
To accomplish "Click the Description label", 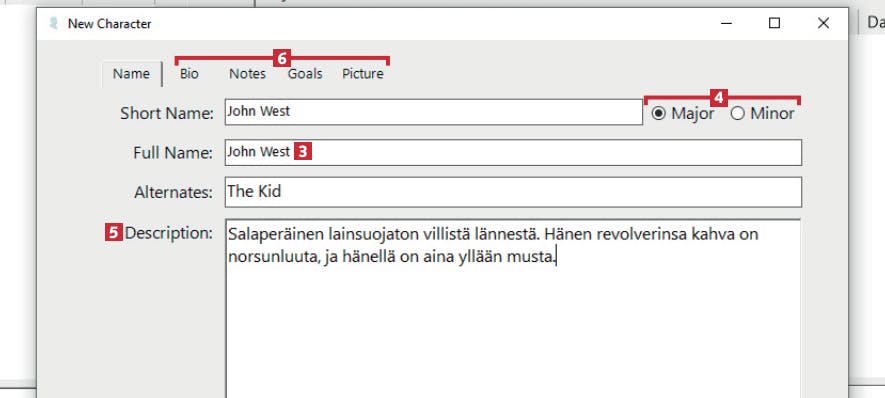I will click(168, 233).
